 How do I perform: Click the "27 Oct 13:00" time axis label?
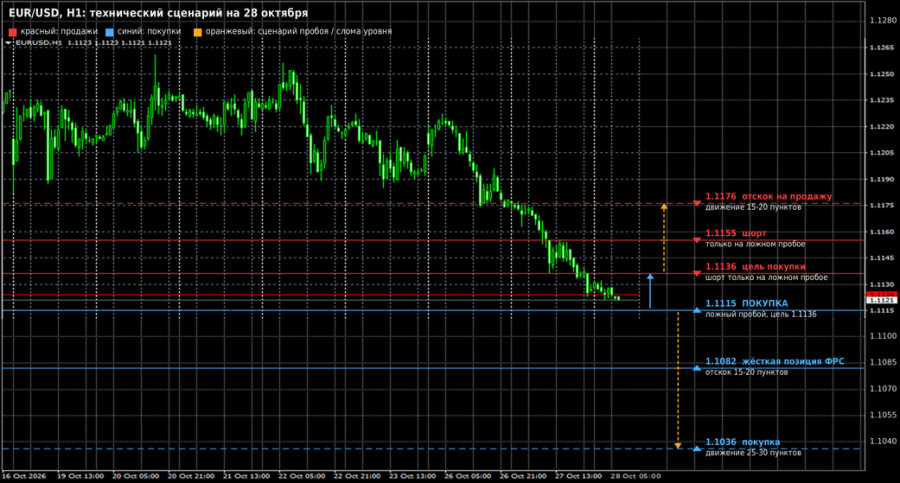(x=579, y=476)
